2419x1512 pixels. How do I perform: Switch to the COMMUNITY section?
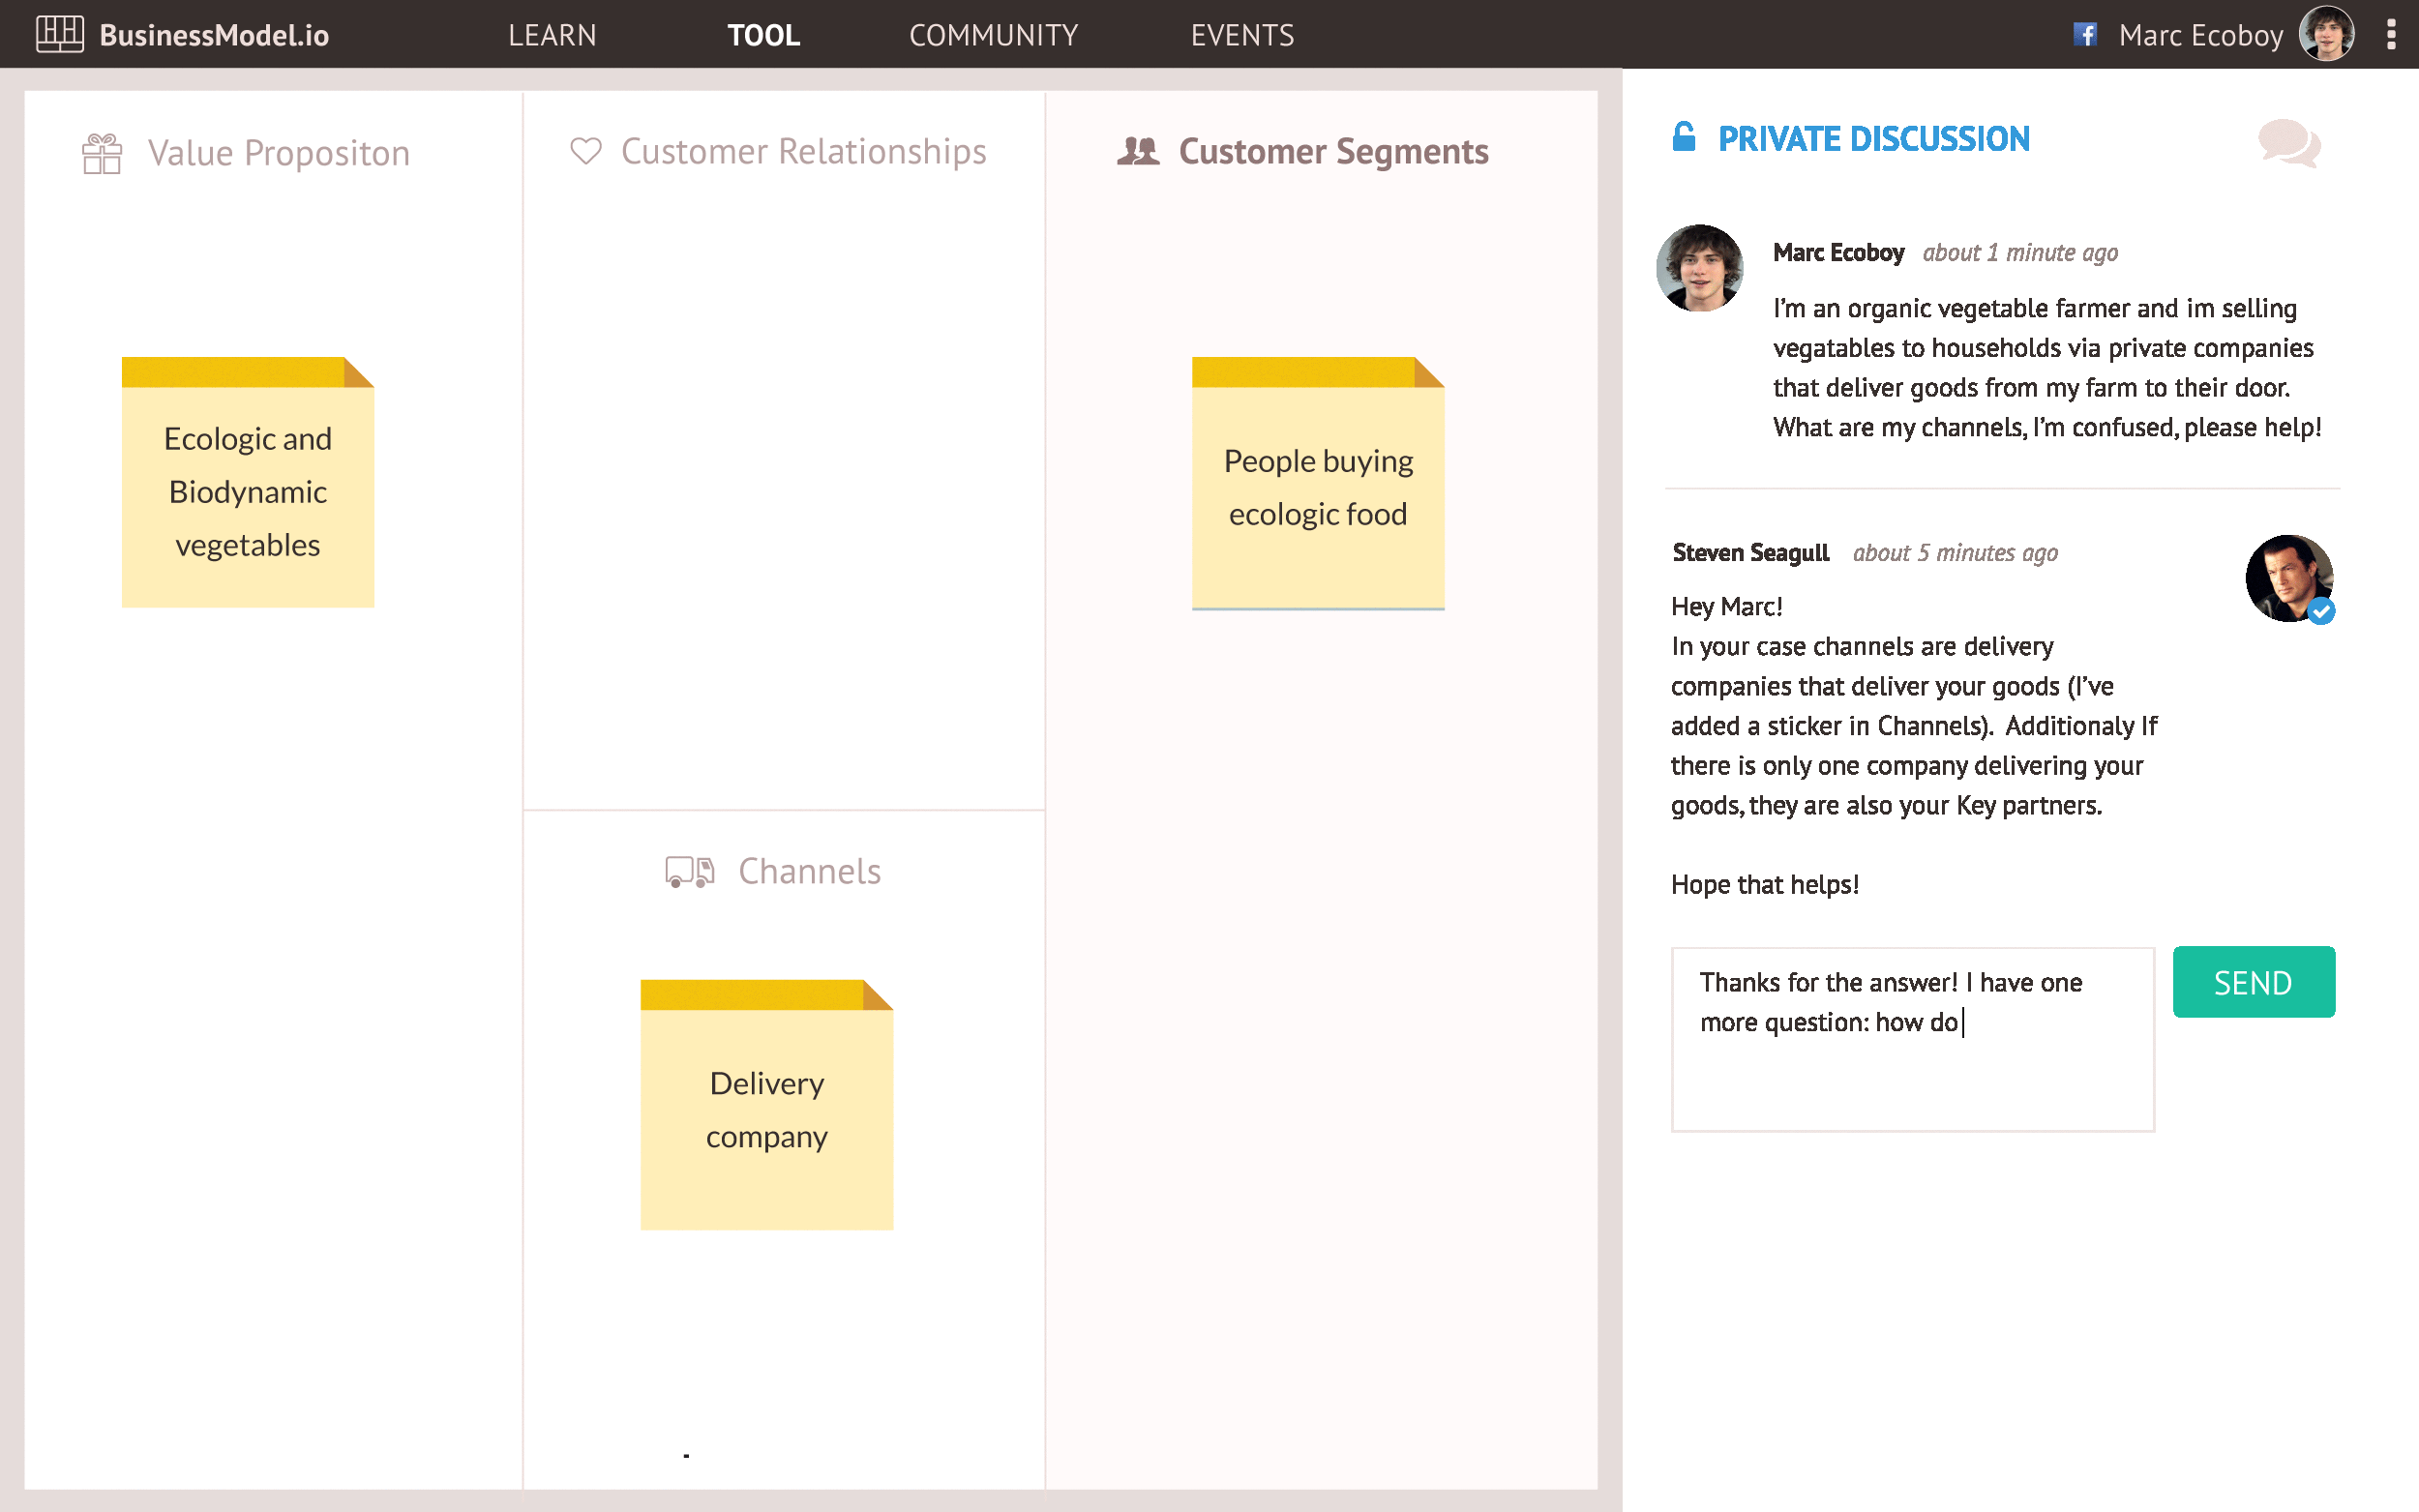[x=993, y=35]
